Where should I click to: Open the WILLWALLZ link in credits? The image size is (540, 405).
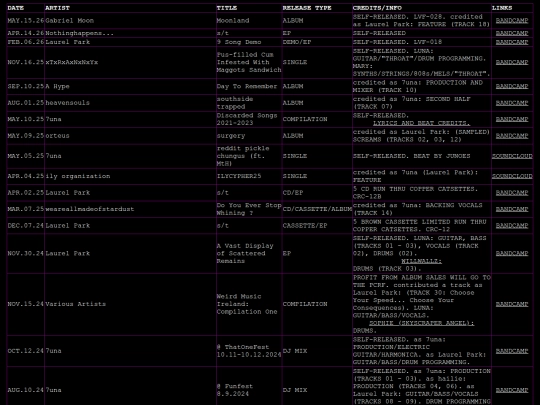coord(422,261)
